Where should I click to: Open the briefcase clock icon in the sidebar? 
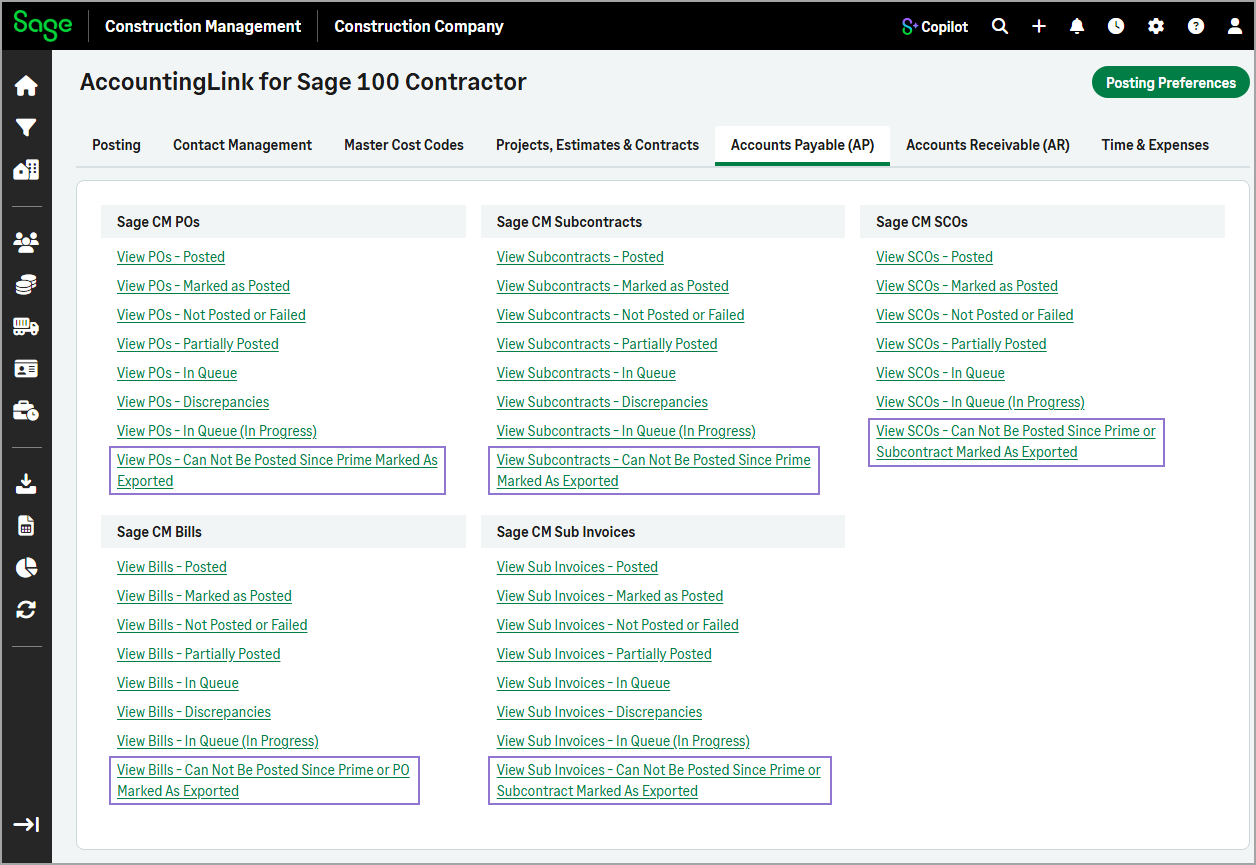tap(26, 411)
